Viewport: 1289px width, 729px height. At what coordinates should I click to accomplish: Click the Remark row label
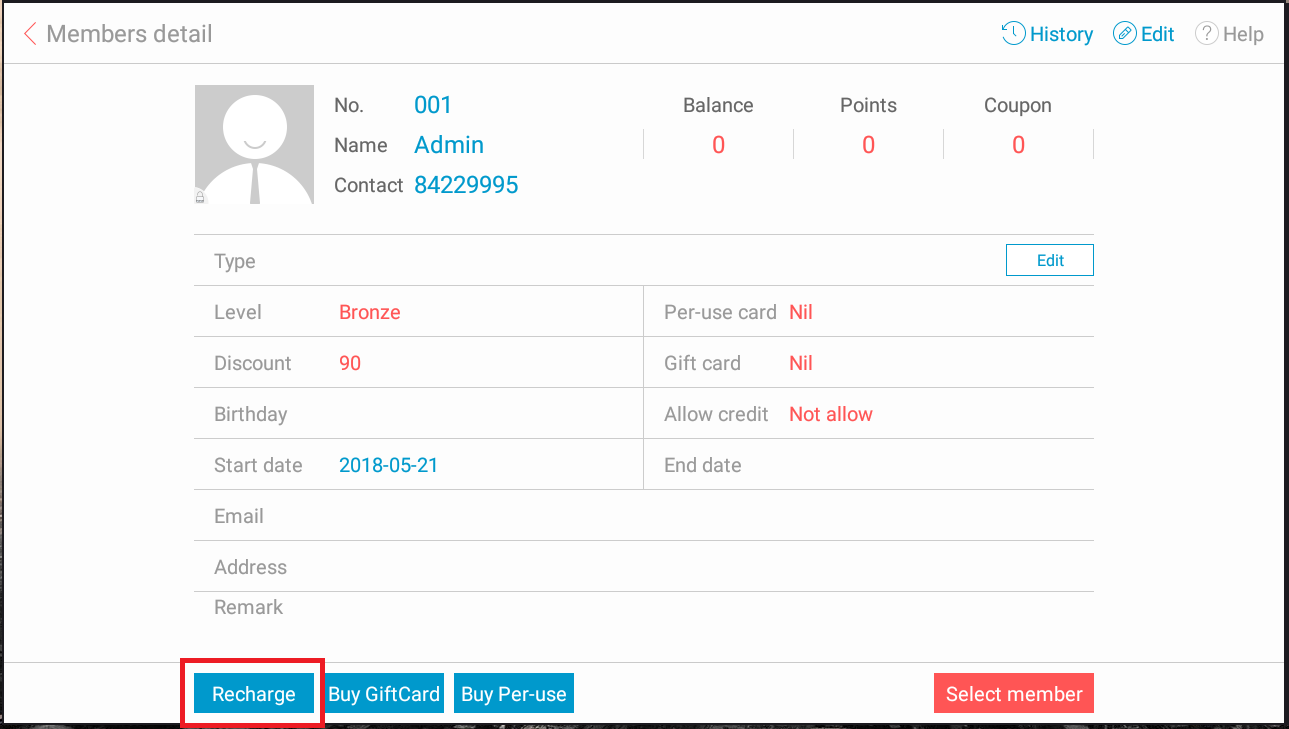point(248,607)
